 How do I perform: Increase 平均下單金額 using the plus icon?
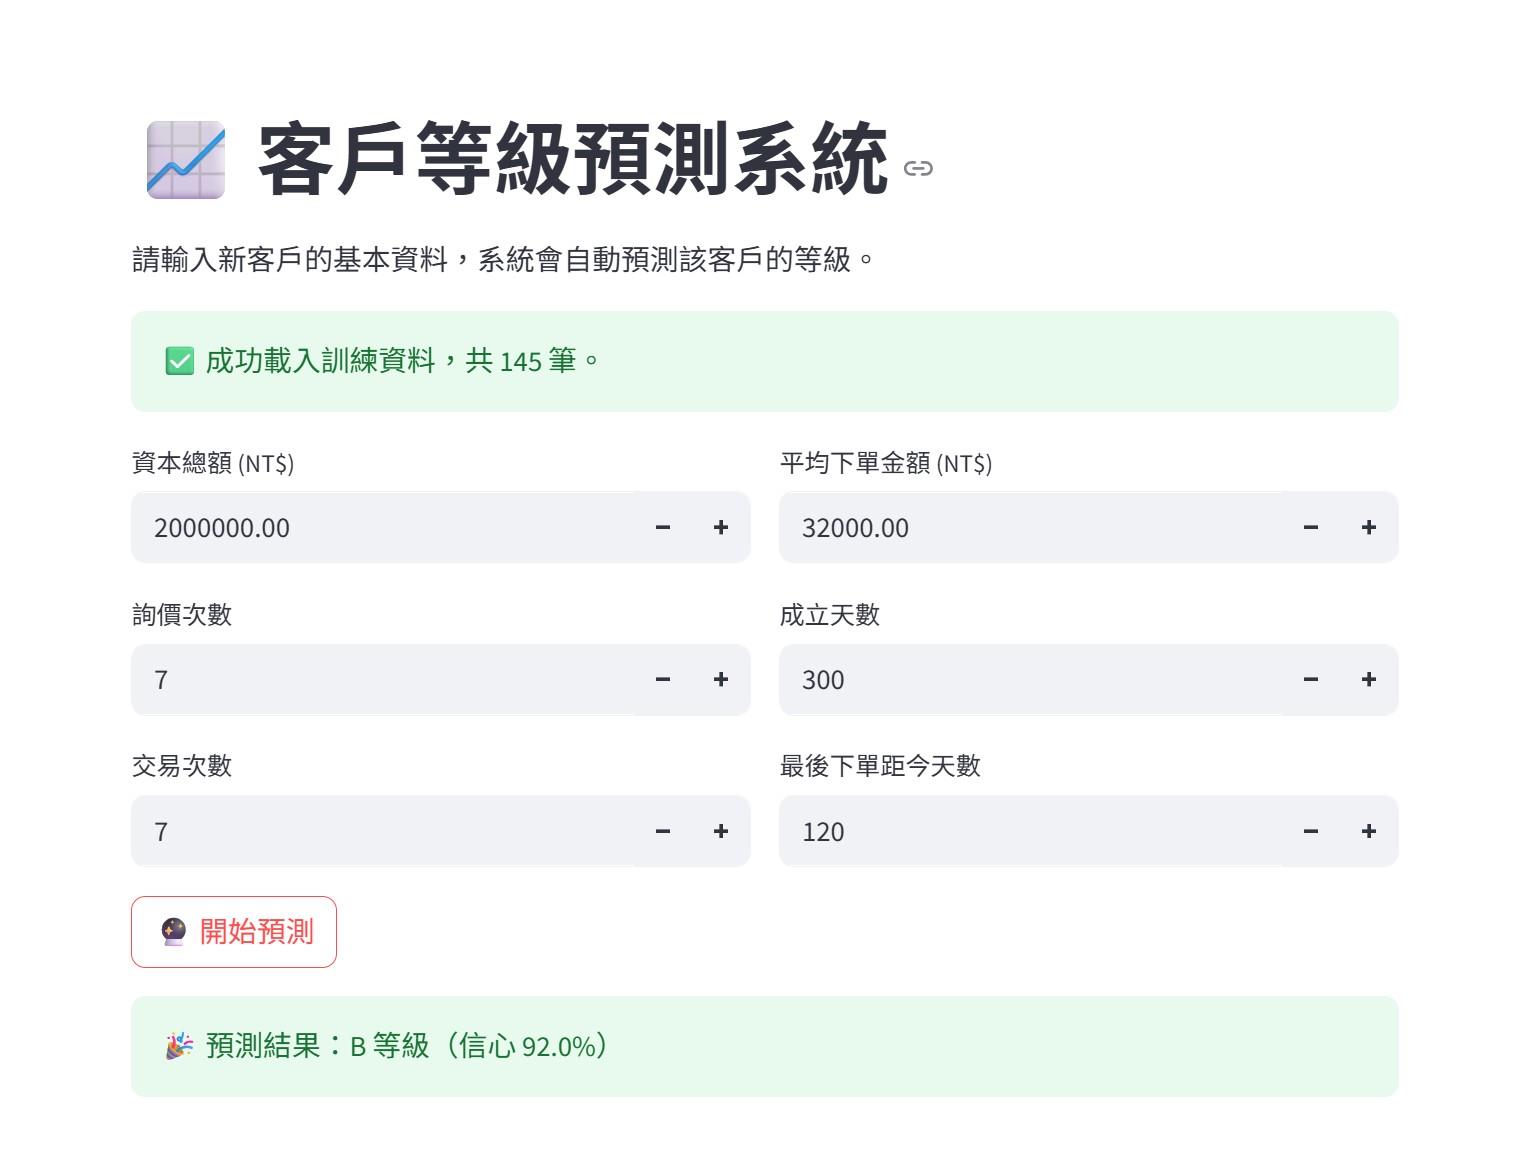coord(1368,527)
